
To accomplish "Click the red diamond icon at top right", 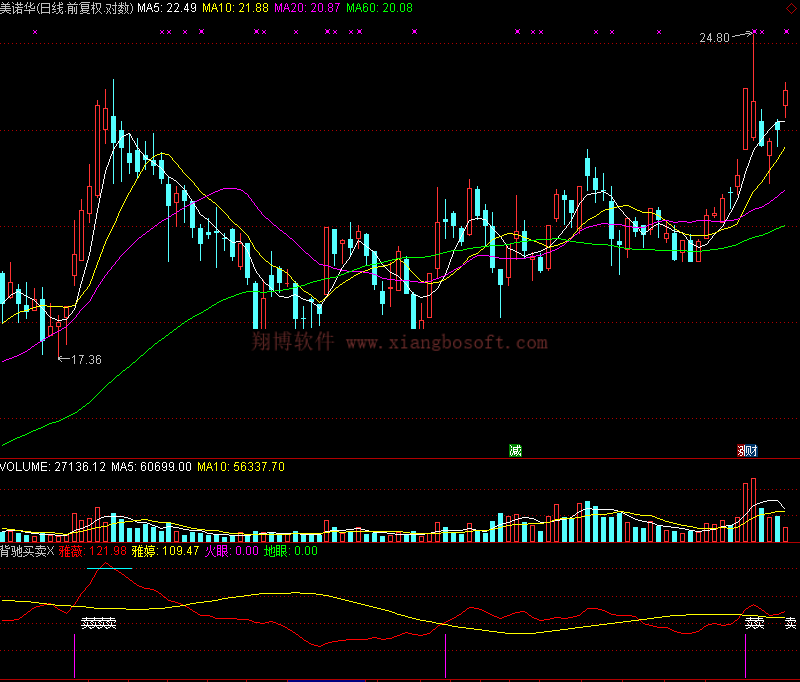I will [x=792, y=8].
